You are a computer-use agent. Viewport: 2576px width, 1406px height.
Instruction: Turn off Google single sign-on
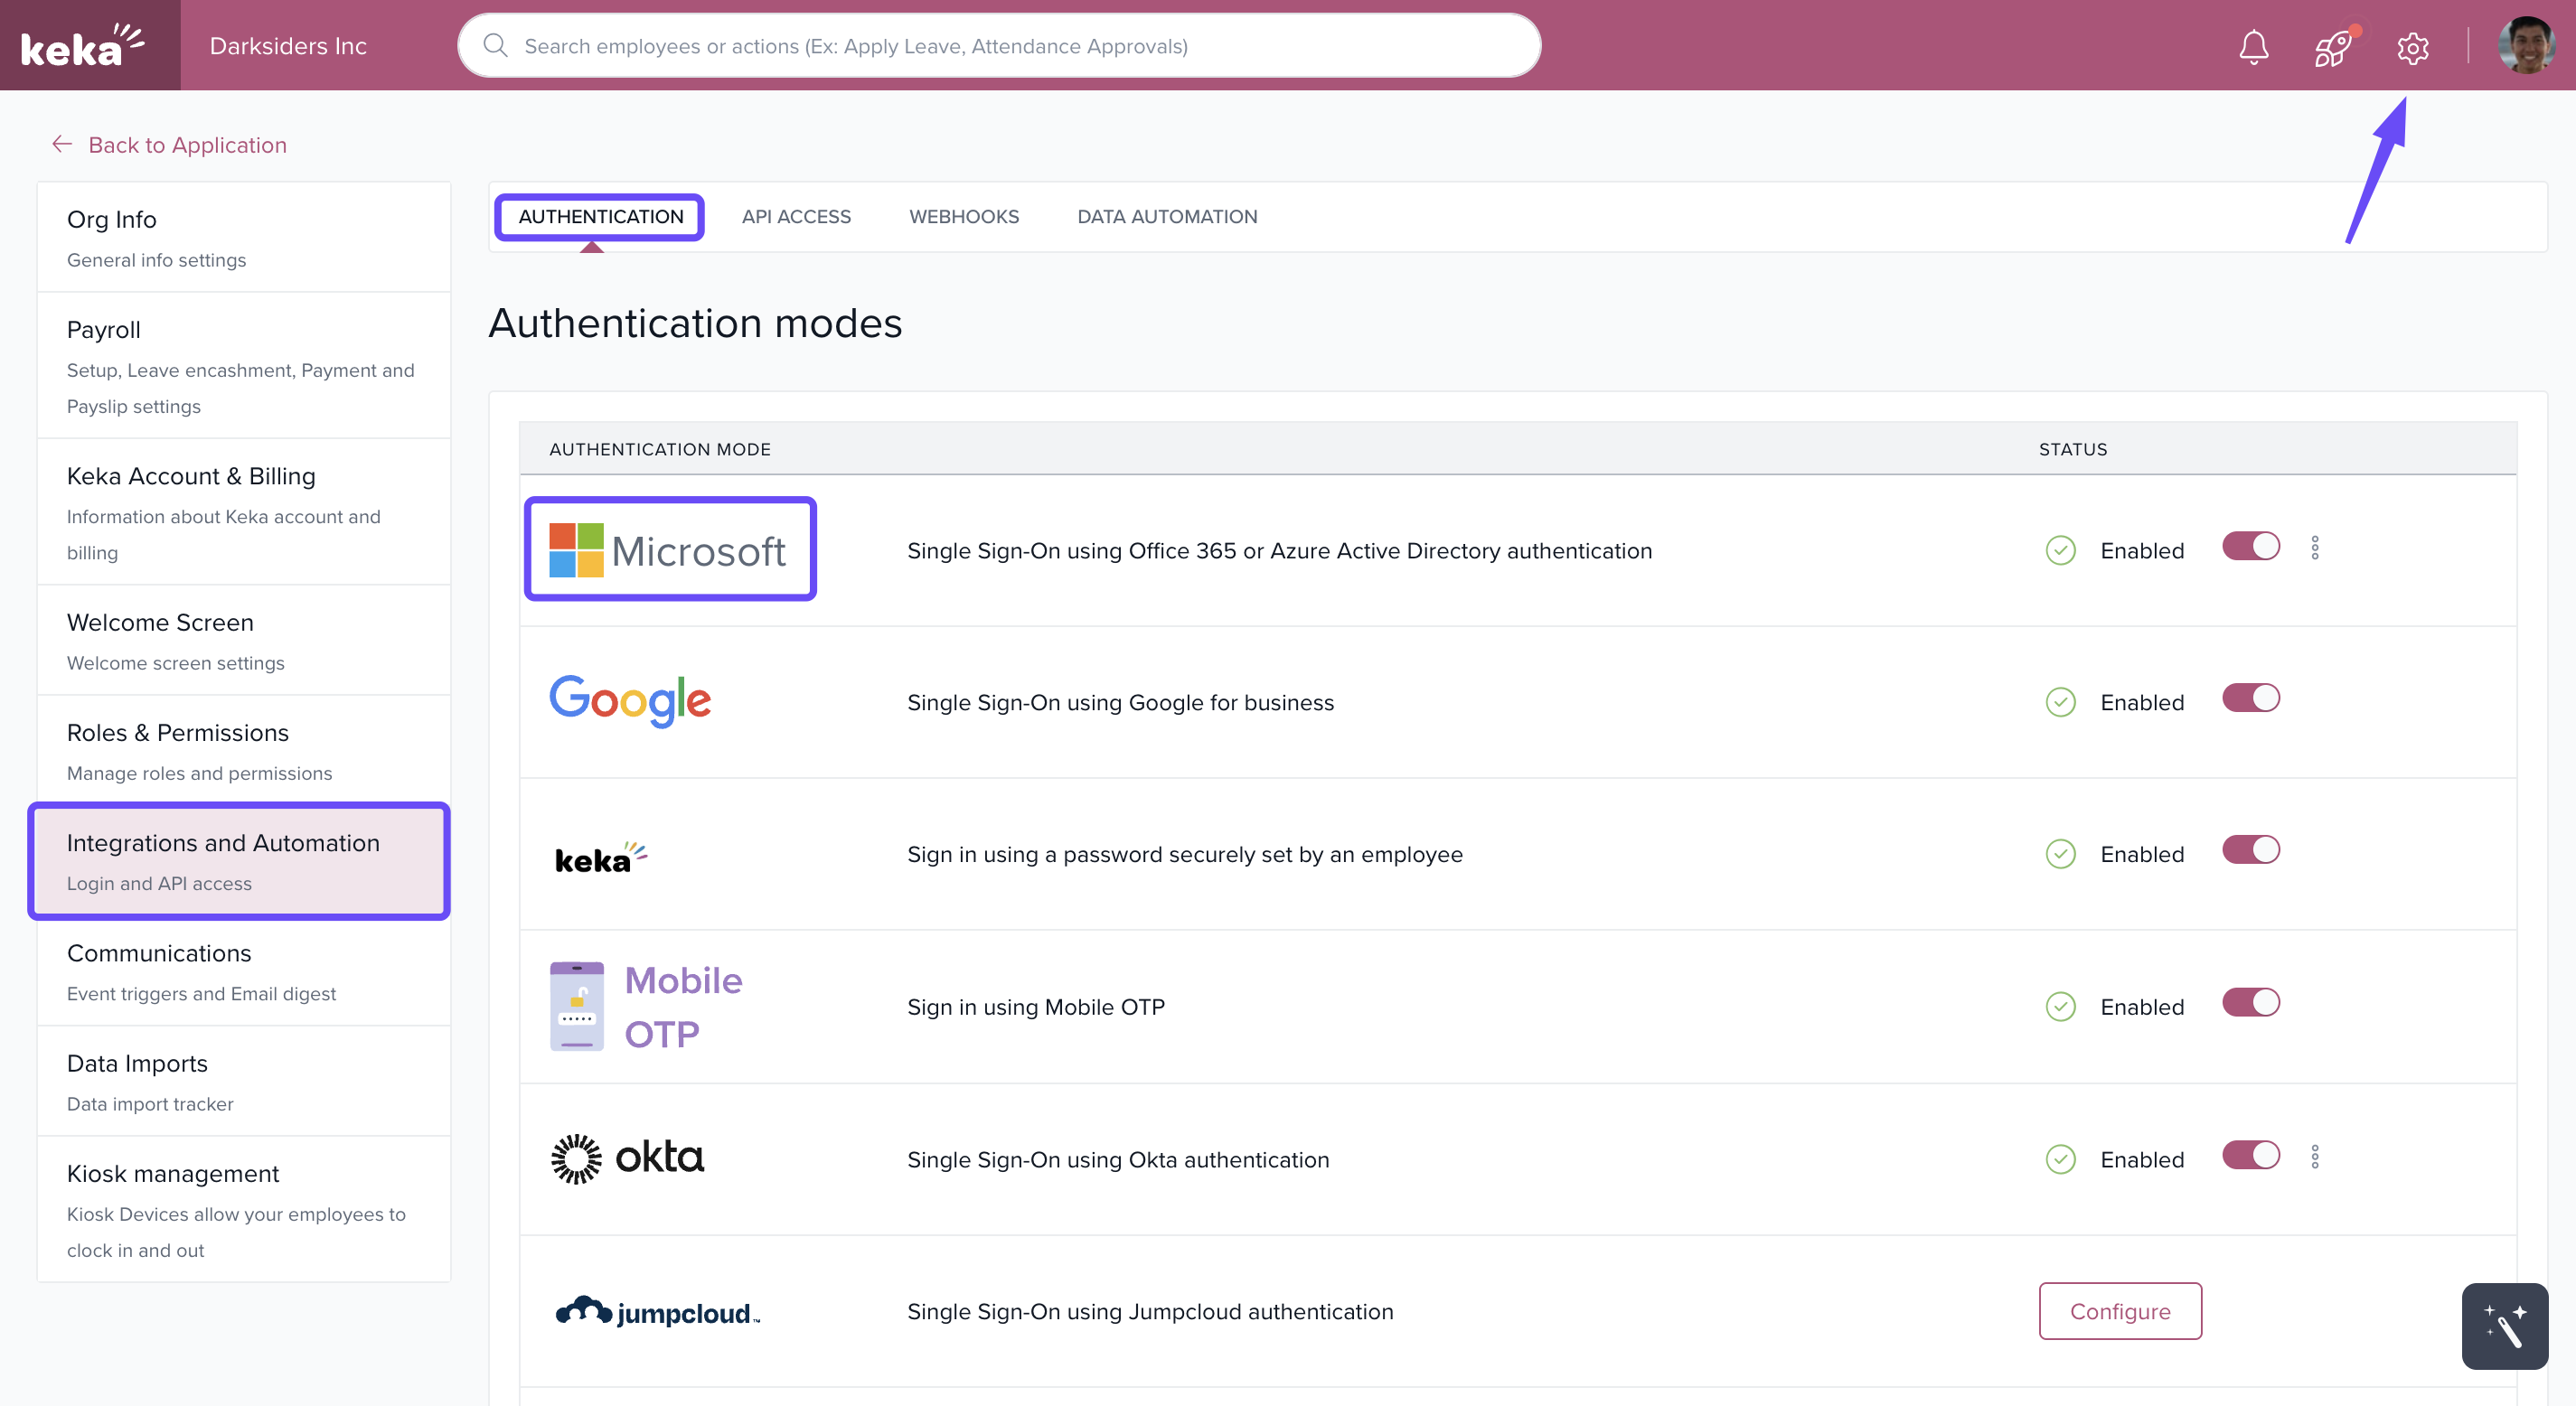[2250, 698]
